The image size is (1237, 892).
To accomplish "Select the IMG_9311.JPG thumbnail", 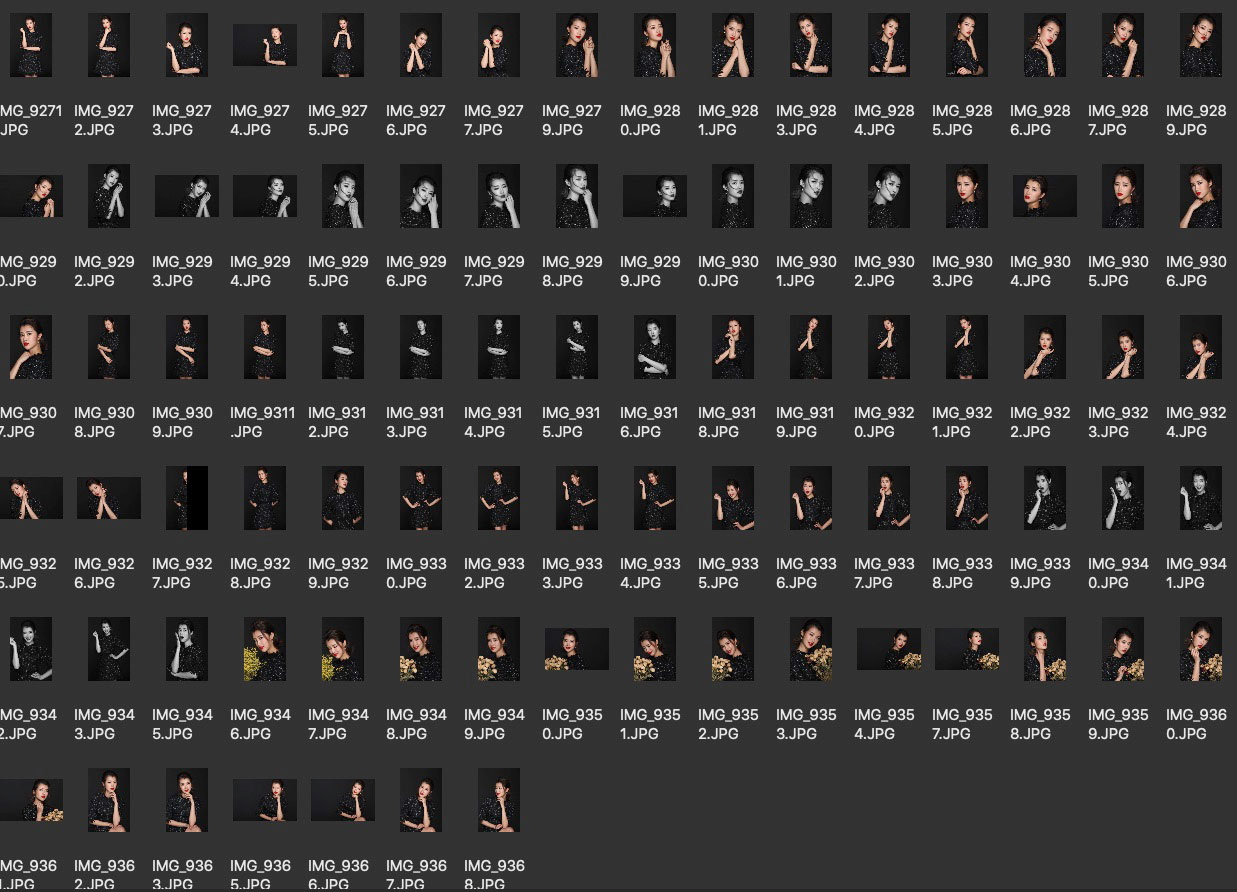I will tap(265, 347).
